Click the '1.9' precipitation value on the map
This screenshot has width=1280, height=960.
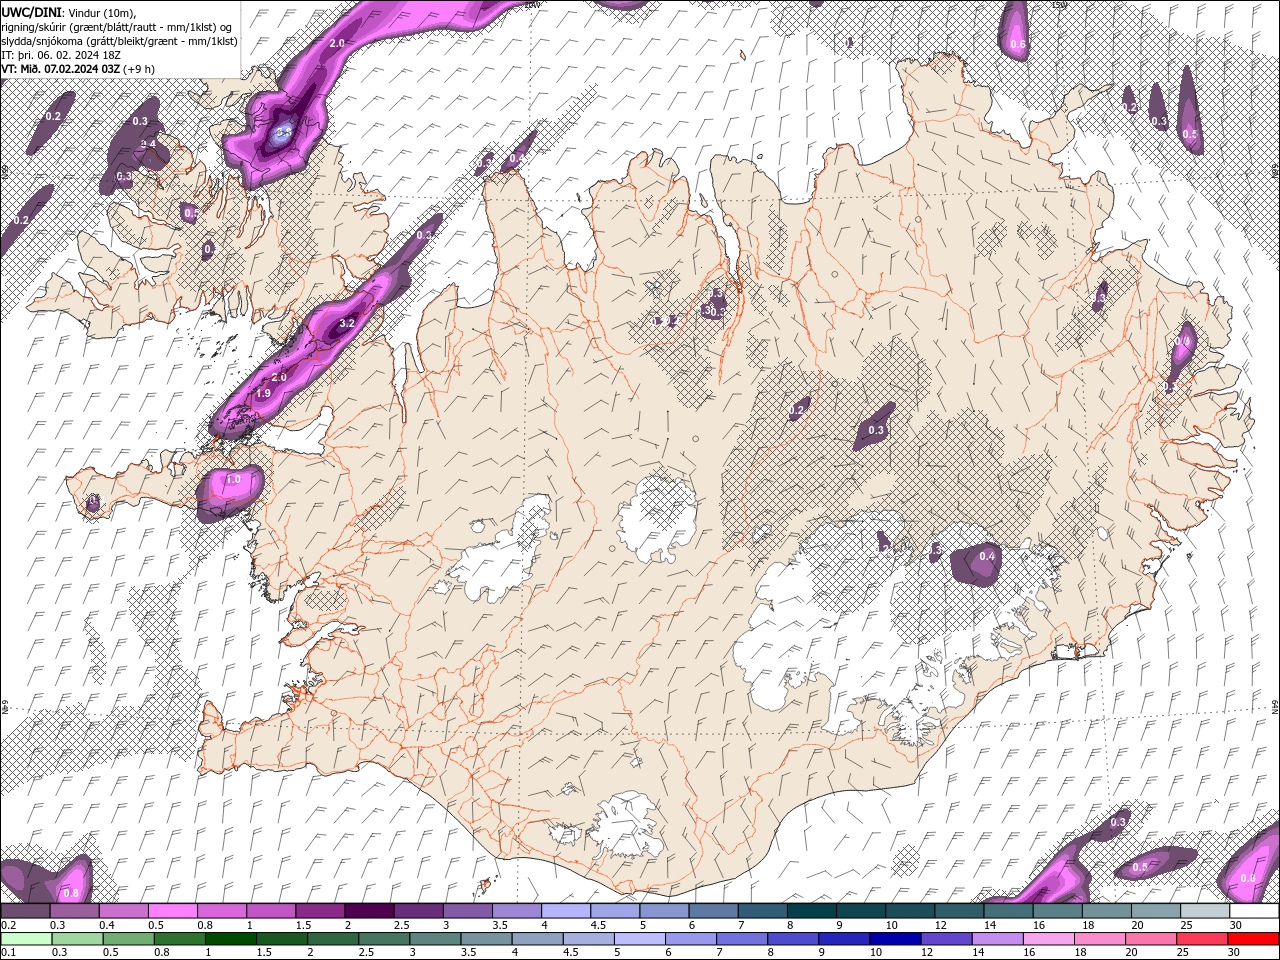pos(263,394)
